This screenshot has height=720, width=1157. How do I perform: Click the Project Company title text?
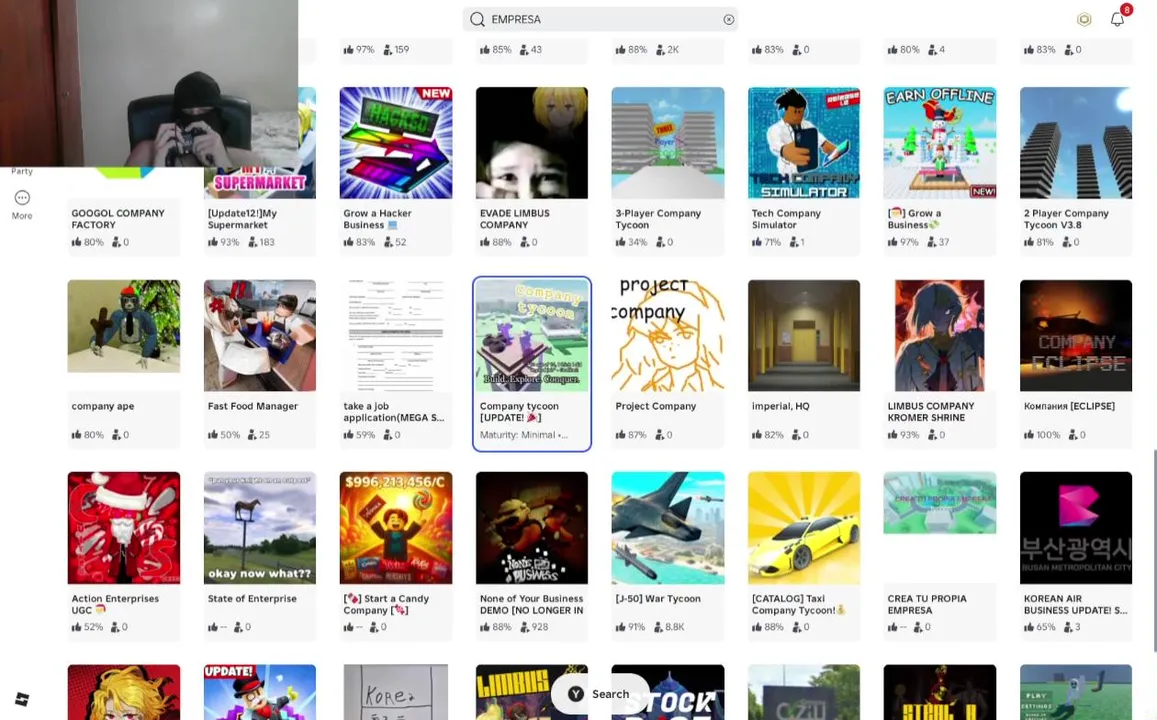(x=655, y=406)
